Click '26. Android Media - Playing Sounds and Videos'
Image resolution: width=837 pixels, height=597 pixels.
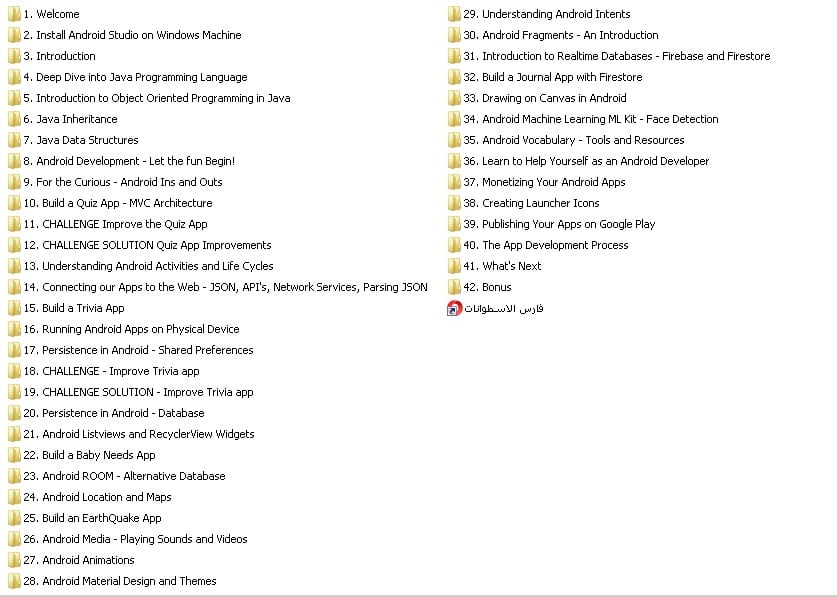136,539
